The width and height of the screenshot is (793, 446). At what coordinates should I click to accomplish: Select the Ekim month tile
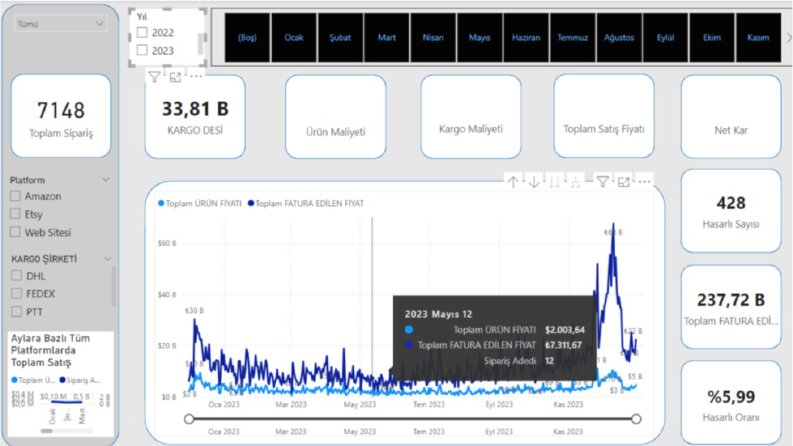click(x=712, y=37)
